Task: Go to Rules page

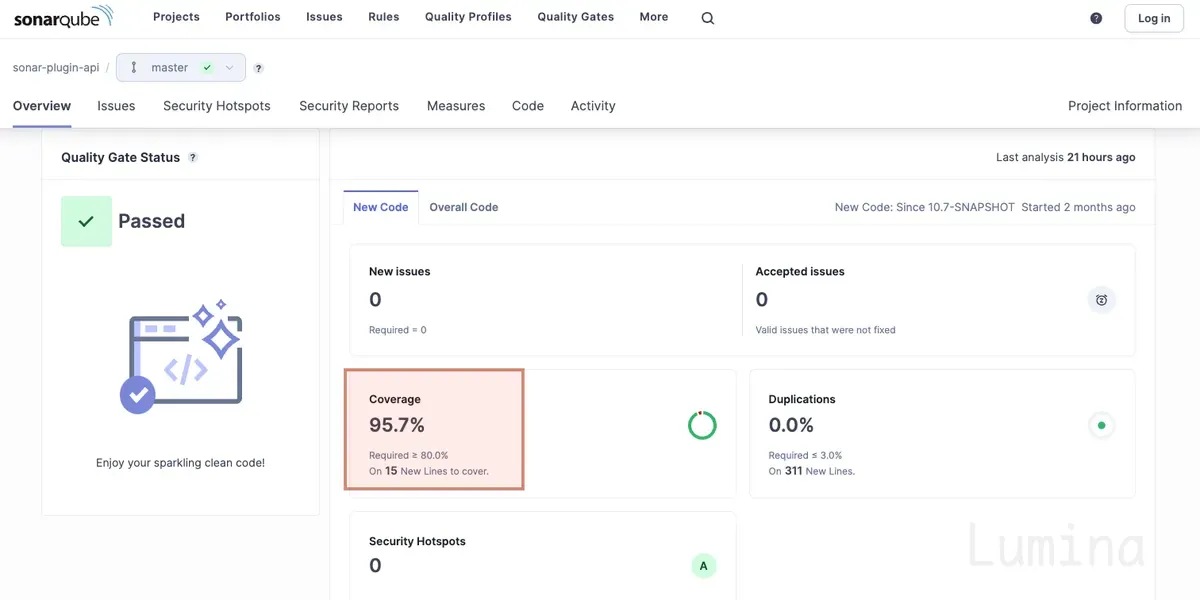Action: click(383, 17)
